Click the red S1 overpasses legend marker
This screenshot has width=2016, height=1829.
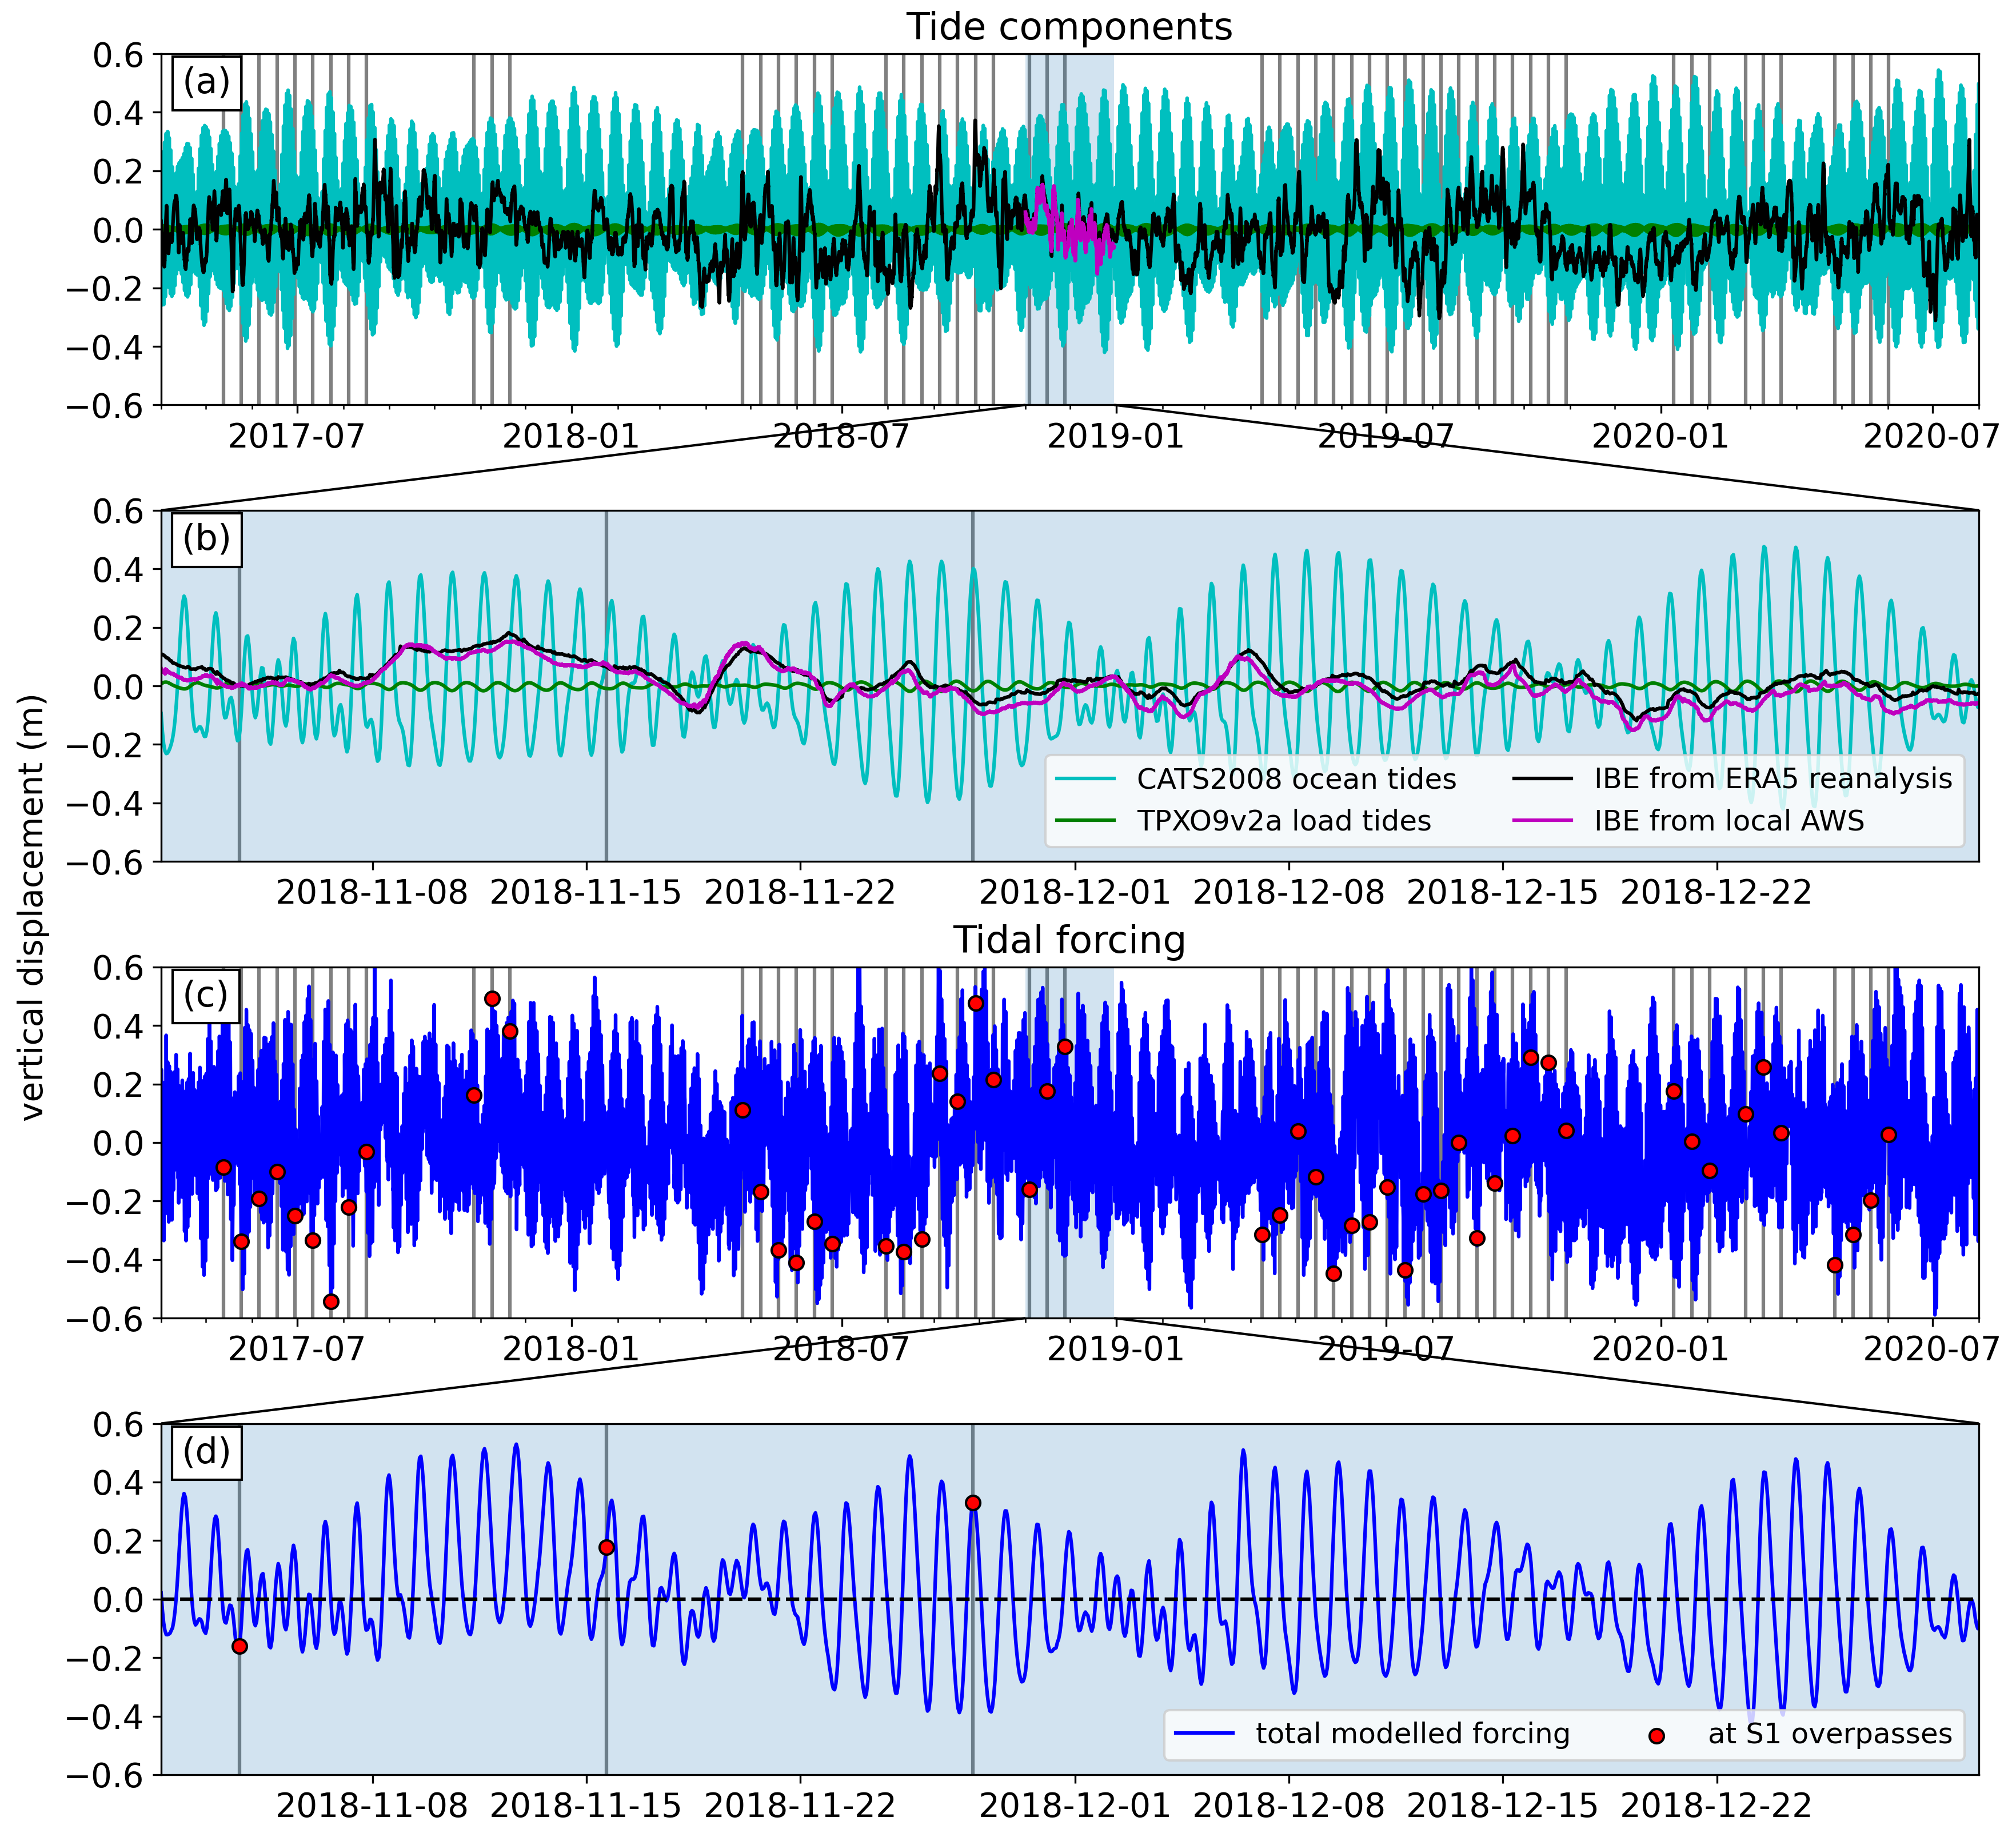click(x=1656, y=1736)
